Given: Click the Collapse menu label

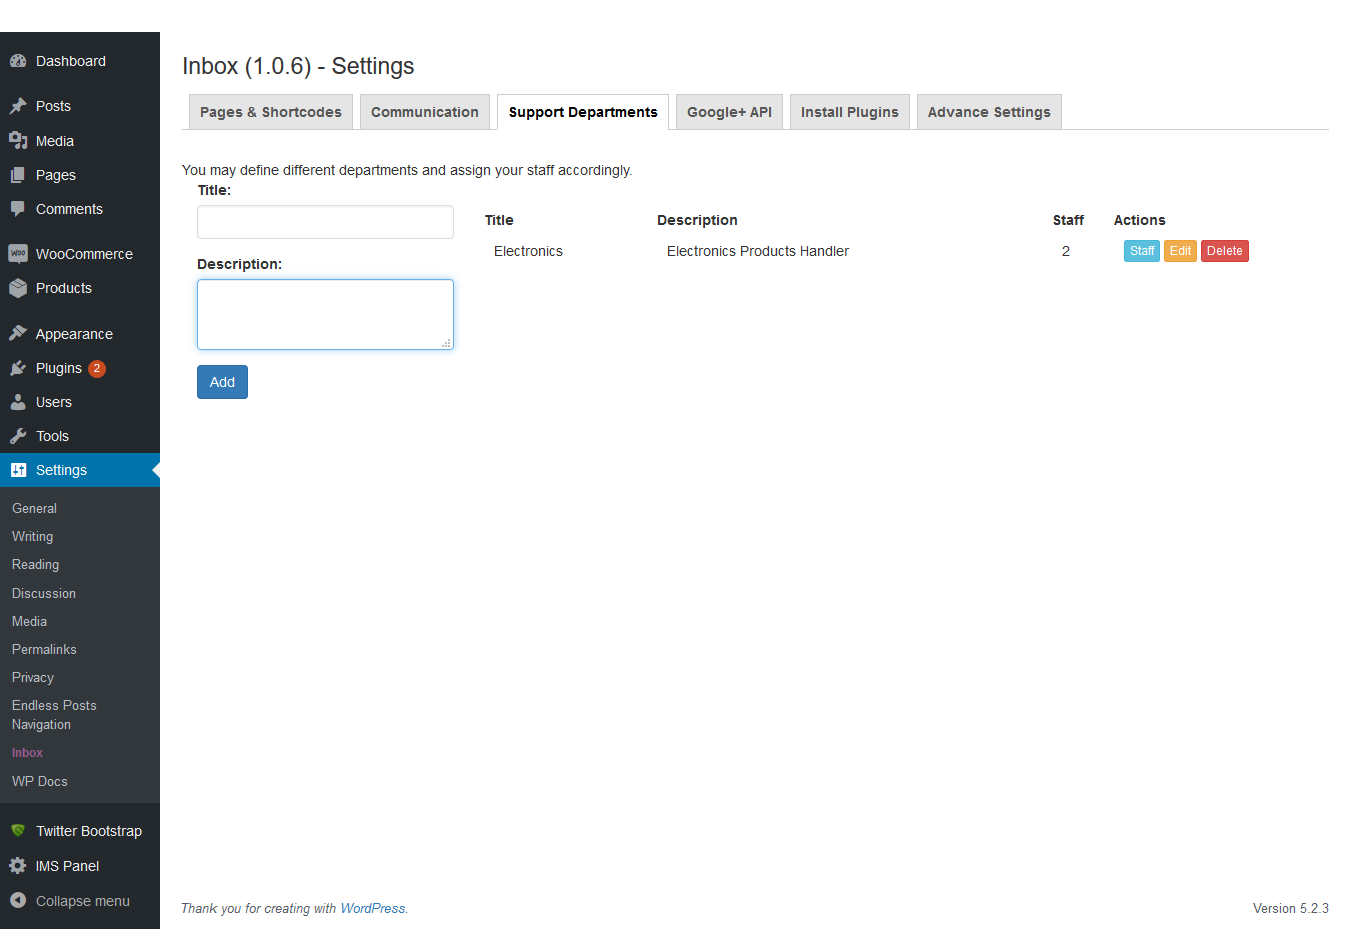Looking at the screenshot, I should tap(83, 901).
